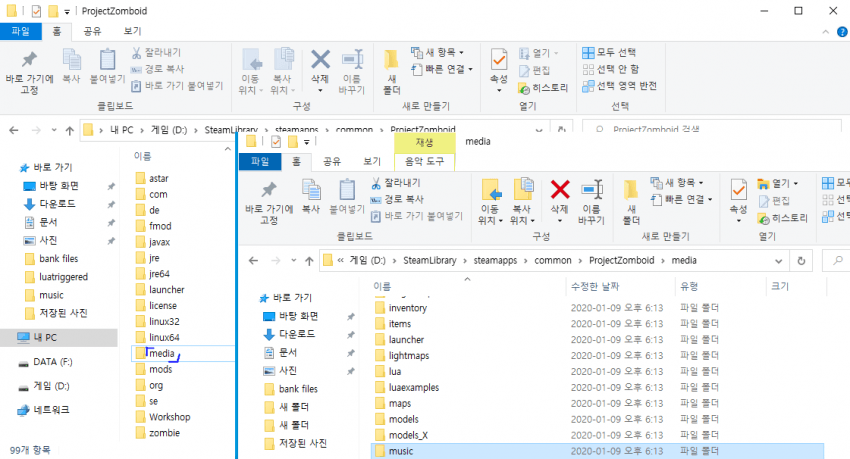The width and height of the screenshot is (850, 459).
Task: Click History (히스토리) in media window ribbon
Action: [x=783, y=218]
